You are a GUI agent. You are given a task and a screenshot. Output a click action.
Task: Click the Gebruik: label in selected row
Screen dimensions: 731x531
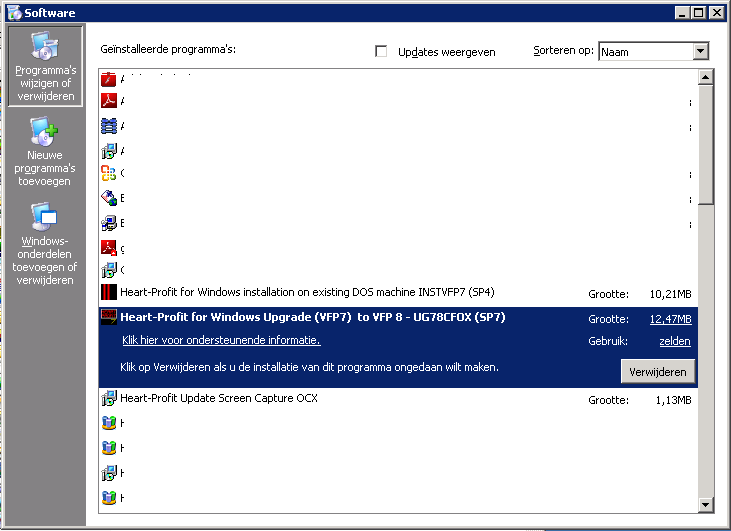[x=608, y=341]
